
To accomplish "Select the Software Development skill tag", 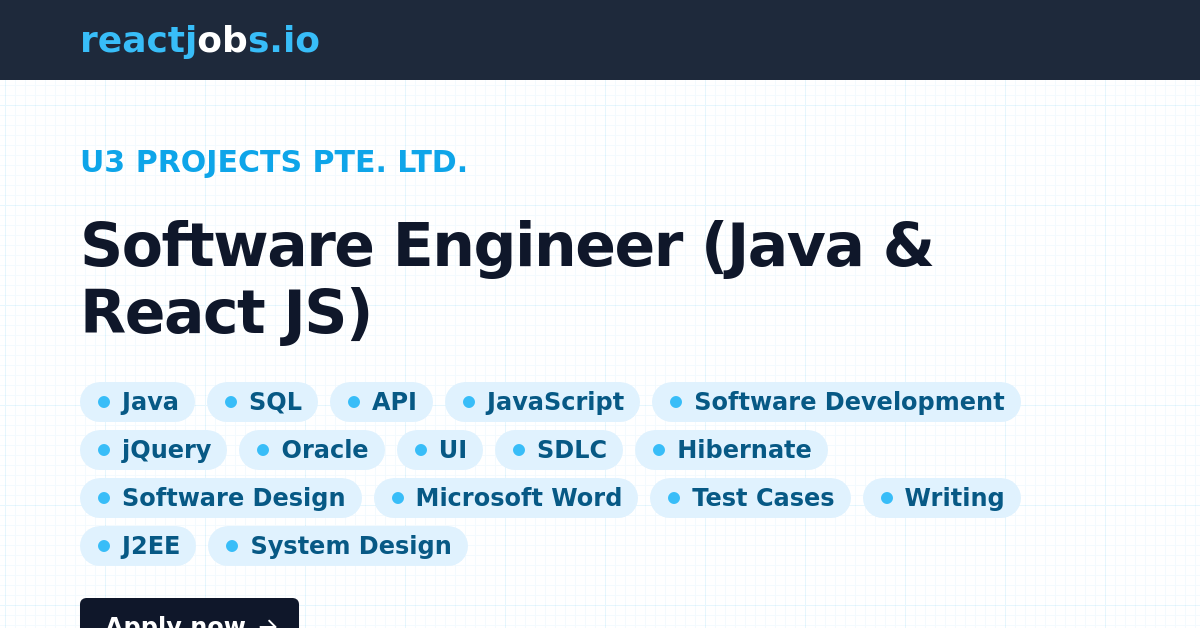I will pos(836,401).
